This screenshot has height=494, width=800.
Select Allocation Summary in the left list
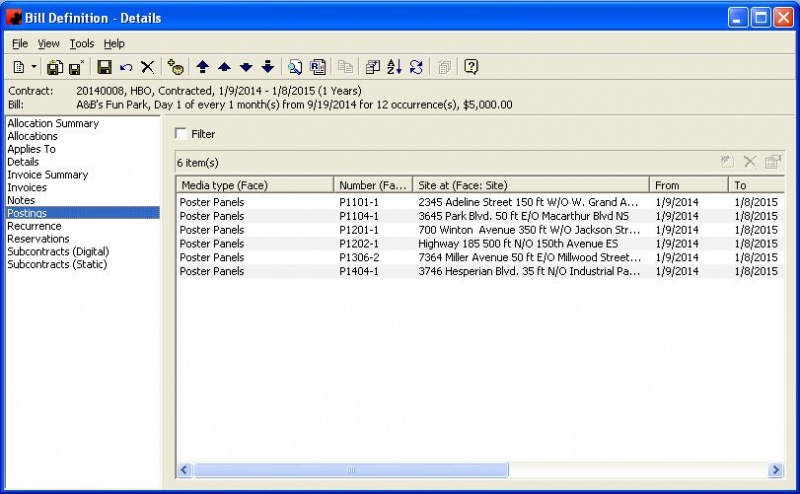[x=53, y=124]
